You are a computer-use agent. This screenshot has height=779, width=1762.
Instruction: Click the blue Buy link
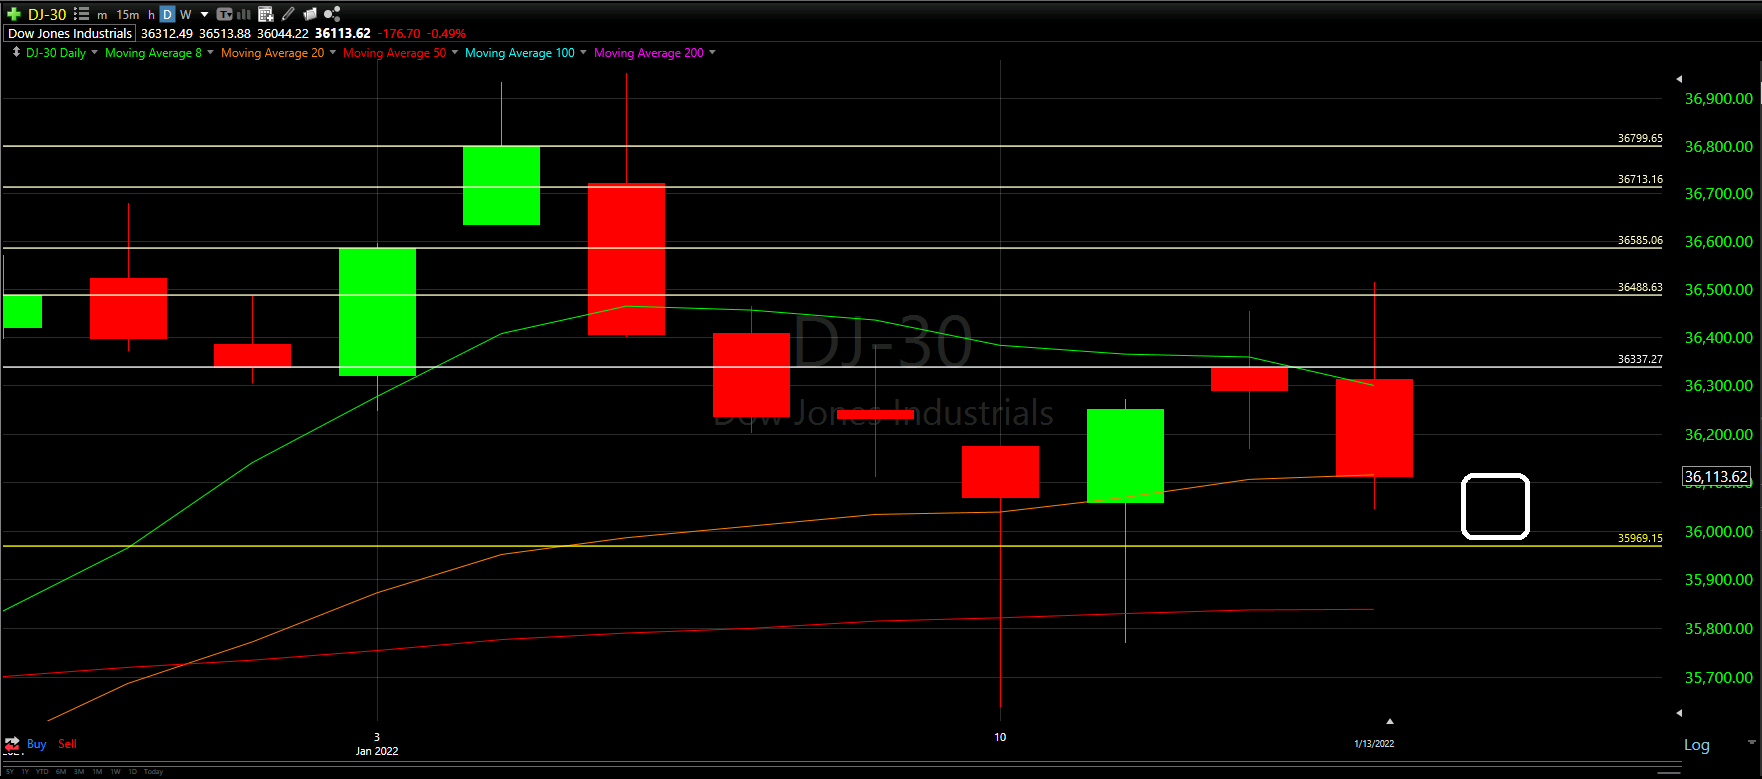(37, 744)
